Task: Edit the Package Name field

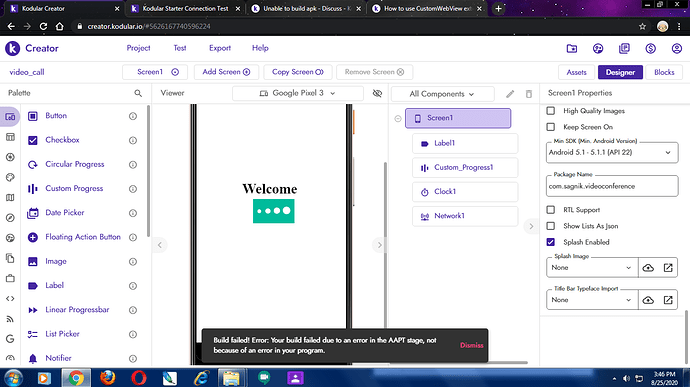Action: pos(612,186)
